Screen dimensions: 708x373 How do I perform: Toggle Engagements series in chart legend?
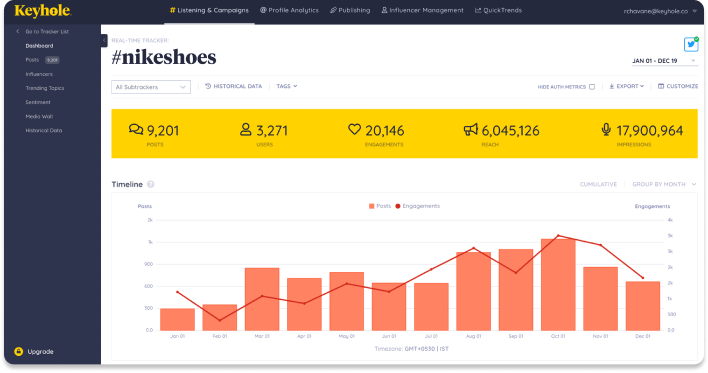[417, 206]
